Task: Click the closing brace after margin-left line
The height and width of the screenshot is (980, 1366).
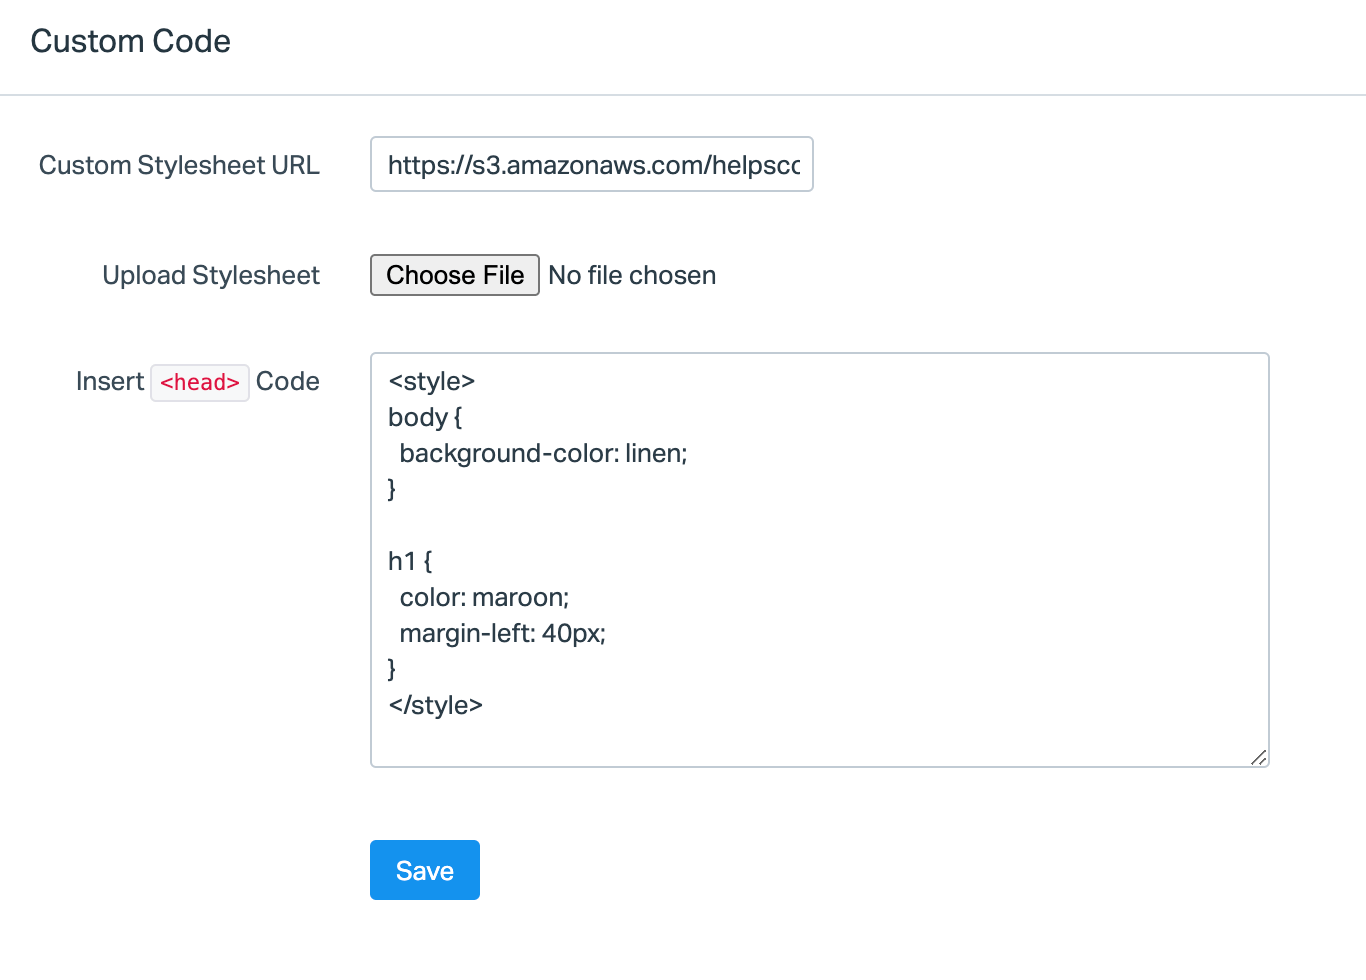Action: (x=392, y=669)
